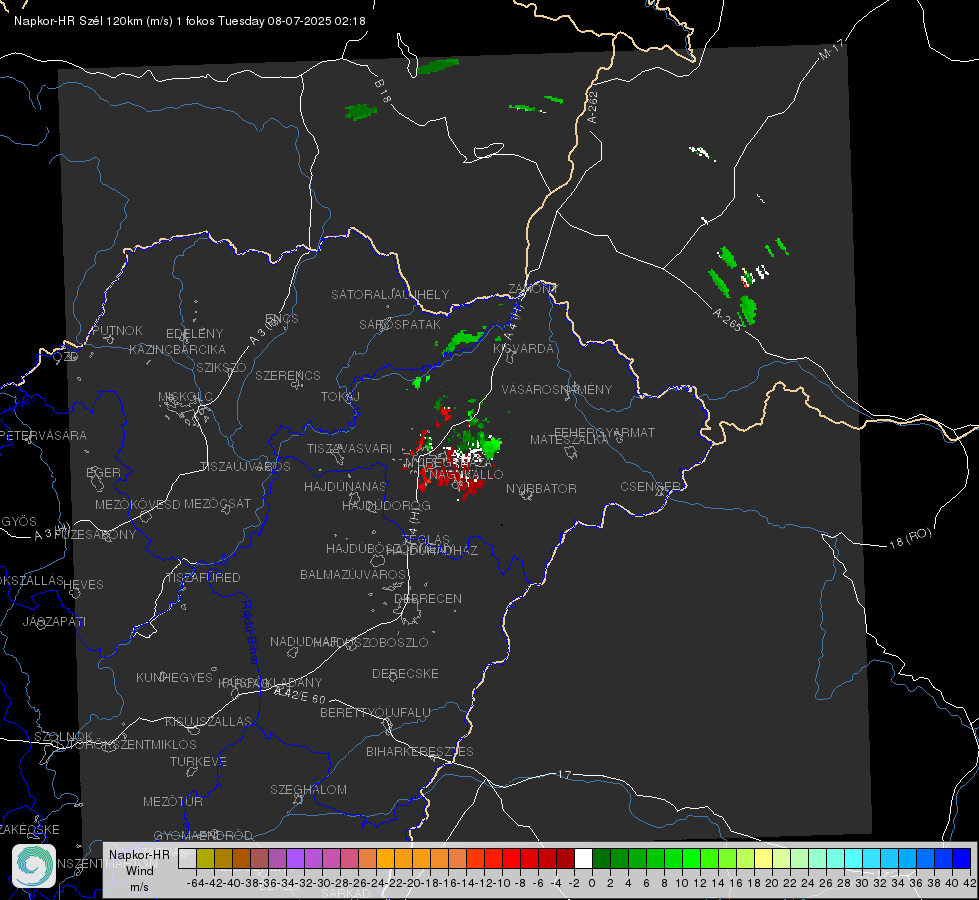
Task: Click the NYÍRBÁTOR label
Action: pos(541,488)
